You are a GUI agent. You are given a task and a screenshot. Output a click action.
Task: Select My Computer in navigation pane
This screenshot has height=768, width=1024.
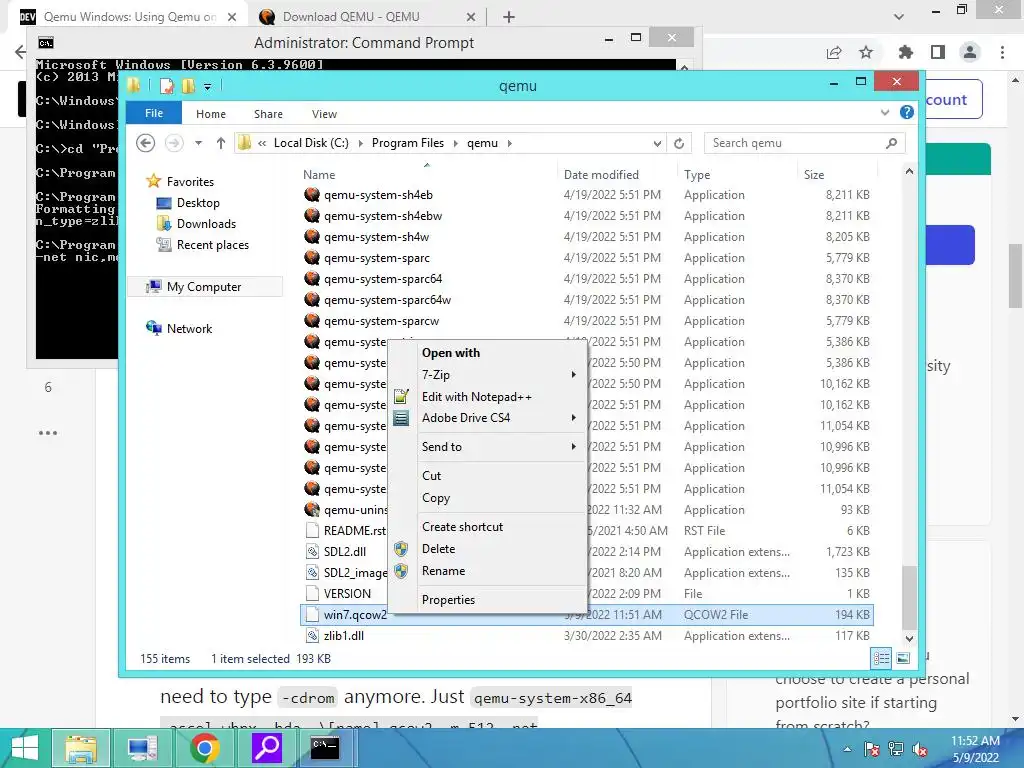point(204,287)
